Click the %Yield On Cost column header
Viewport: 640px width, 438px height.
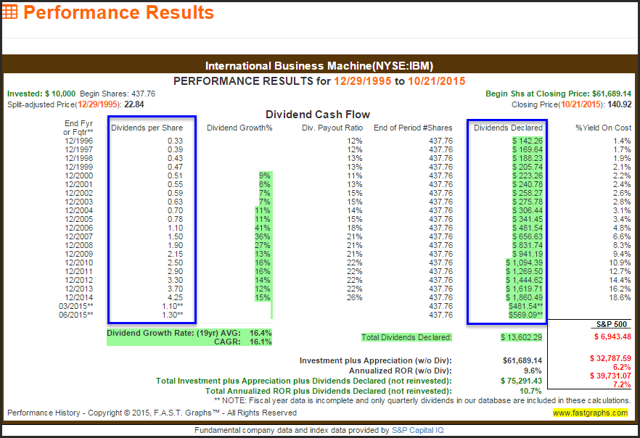tap(603, 128)
